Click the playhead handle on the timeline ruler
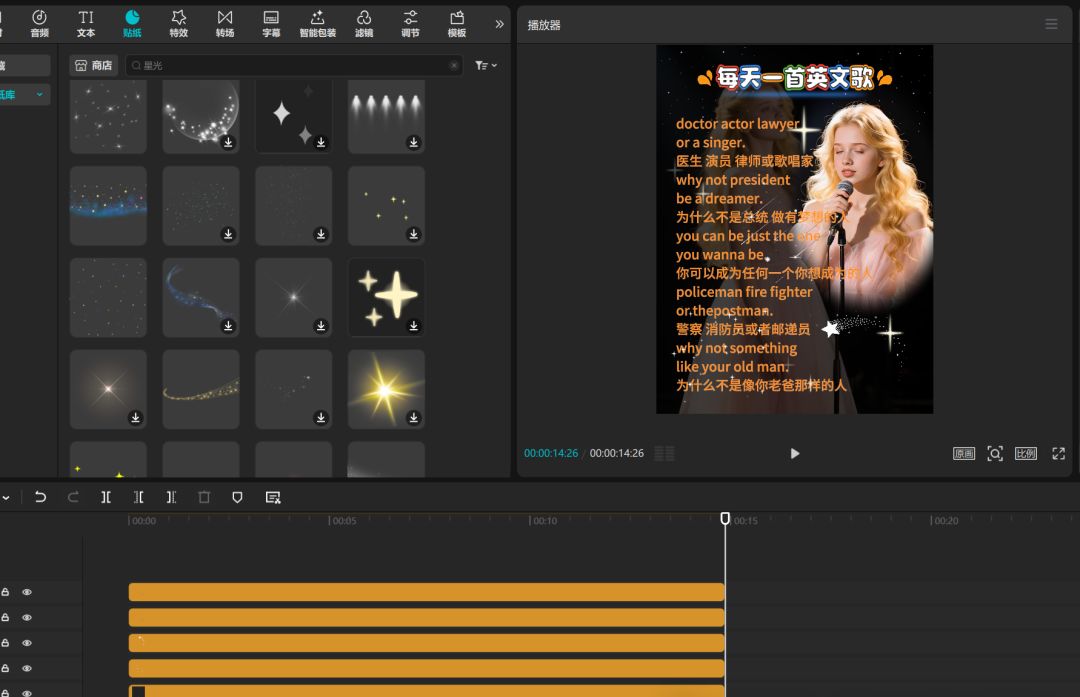Image resolution: width=1080 pixels, height=697 pixels. pyautogui.click(x=726, y=518)
